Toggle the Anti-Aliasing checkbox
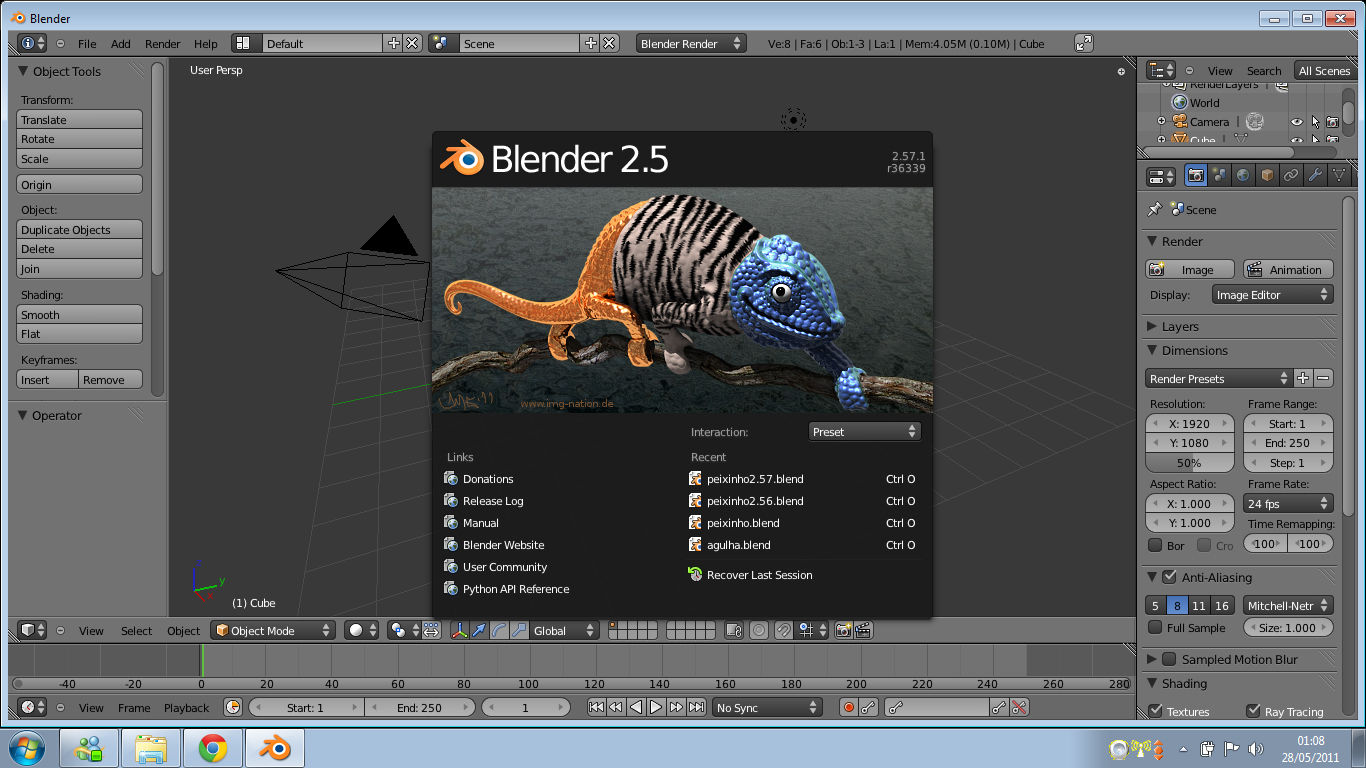The width and height of the screenshot is (1366, 768). click(1168, 577)
